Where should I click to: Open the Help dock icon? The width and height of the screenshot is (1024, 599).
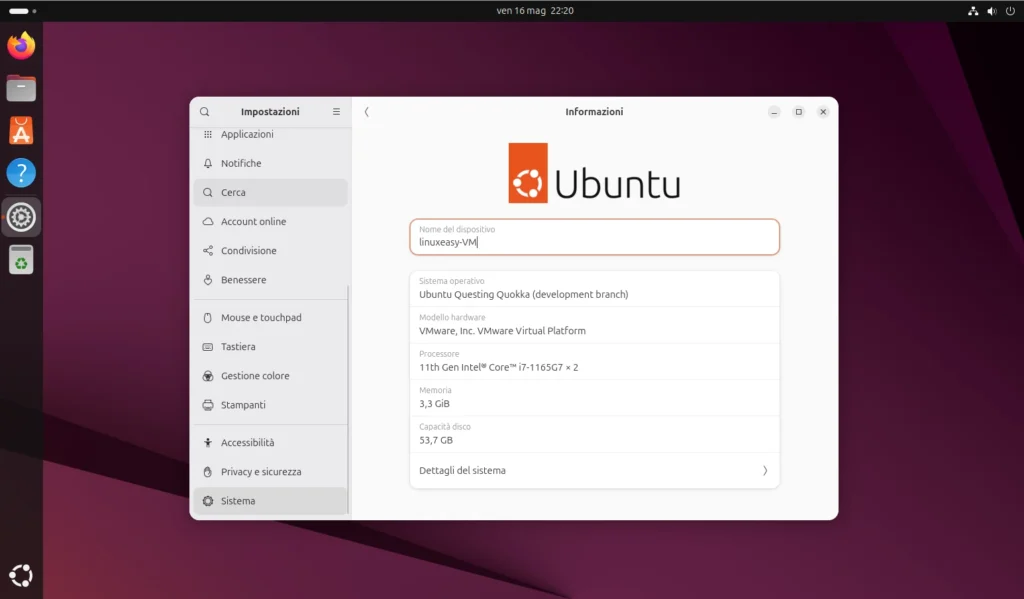click(x=21, y=173)
